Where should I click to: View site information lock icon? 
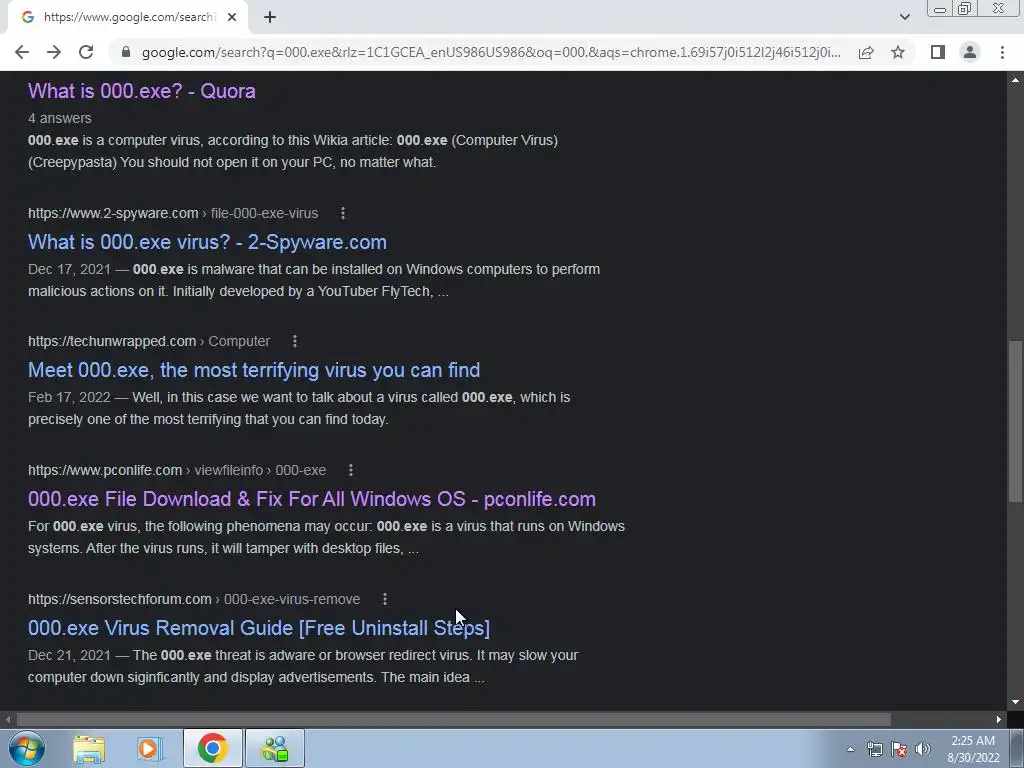[x=126, y=52]
